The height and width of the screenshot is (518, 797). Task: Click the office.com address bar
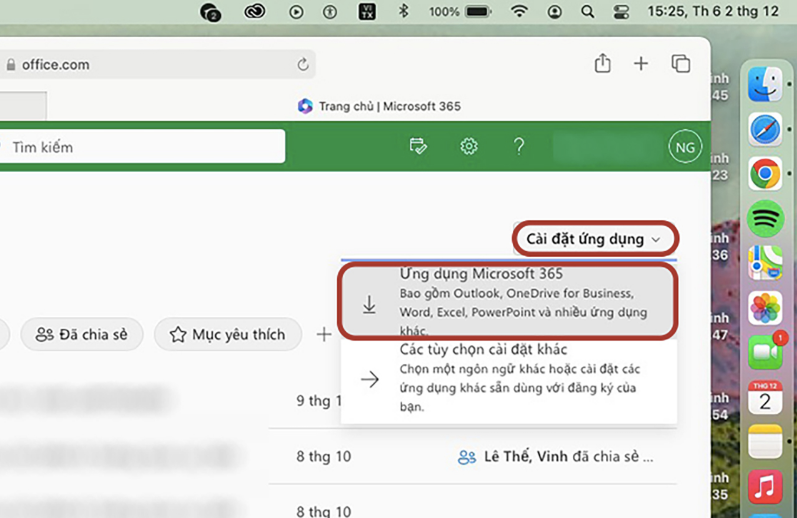[x=150, y=65]
